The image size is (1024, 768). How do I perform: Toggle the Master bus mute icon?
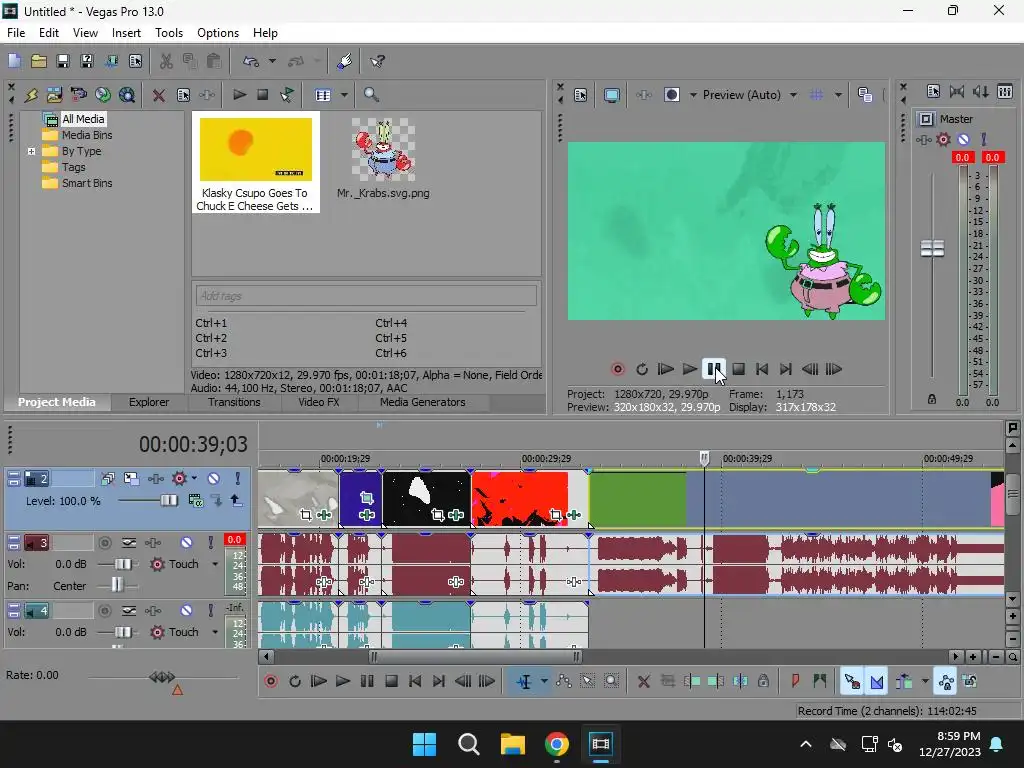click(x=963, y=139)
